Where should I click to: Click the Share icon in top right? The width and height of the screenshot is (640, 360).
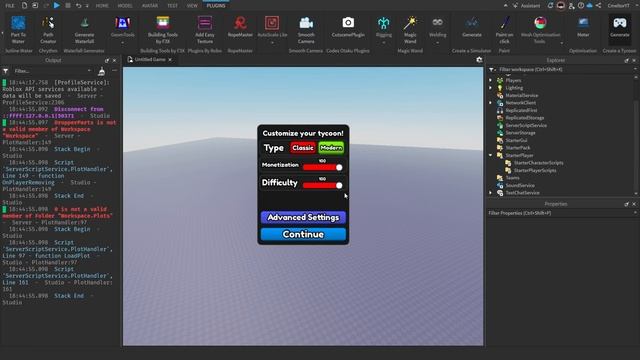pos(598,6)
